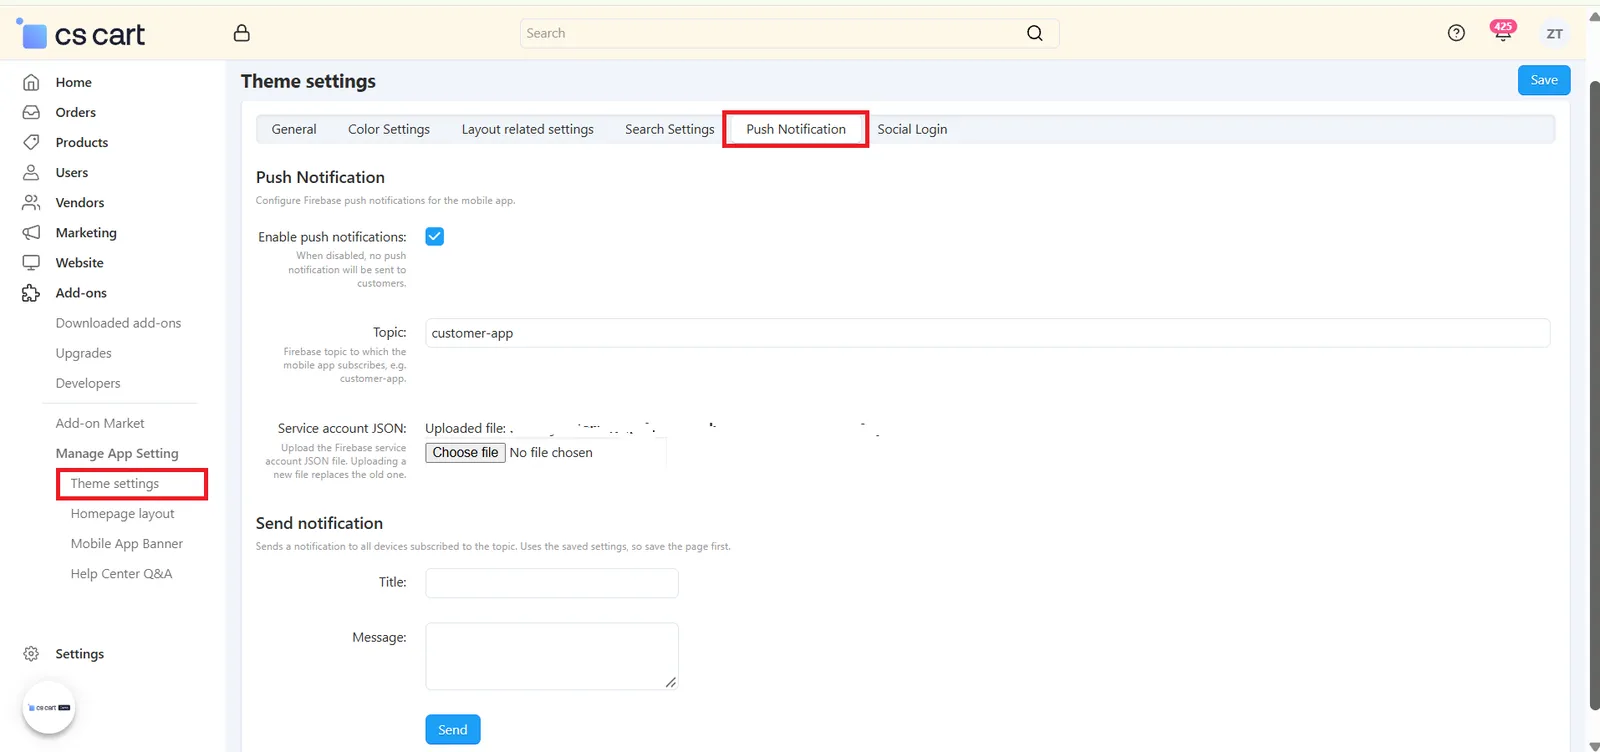Open Marketing in sidebar
The image size is (1600, 752).
coord(86,232)
